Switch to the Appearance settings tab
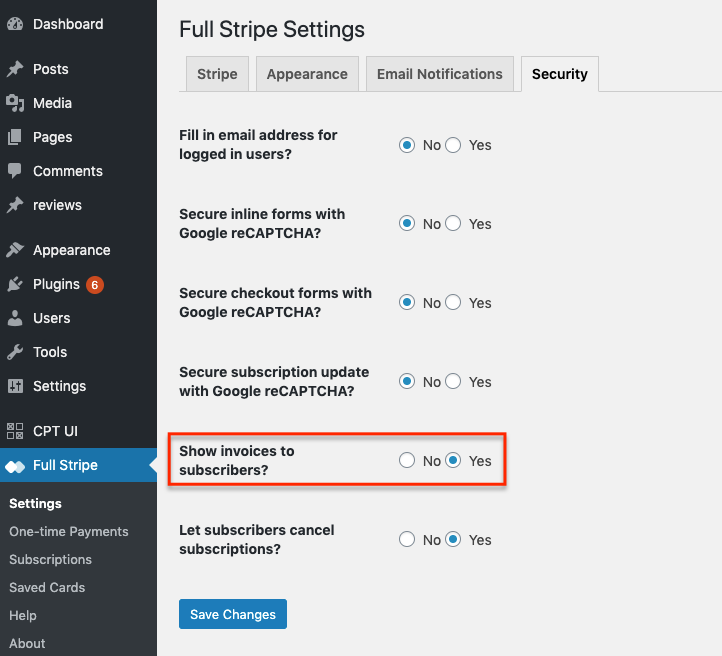The height and width of the screenshot is (656, 722). pos(307,74)
